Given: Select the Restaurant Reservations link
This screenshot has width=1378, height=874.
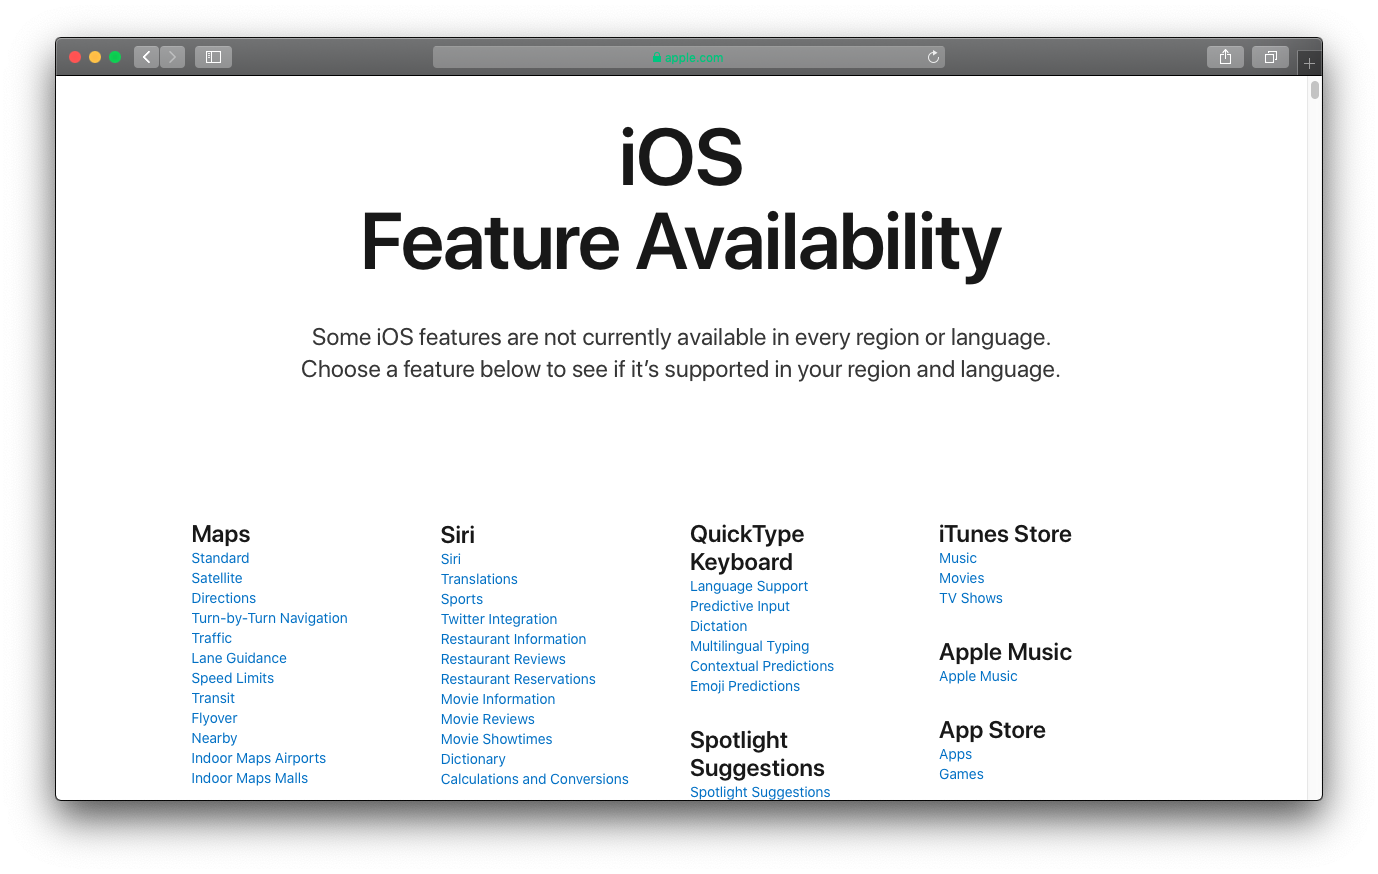Looking at the screenshot, I should 518,679.
